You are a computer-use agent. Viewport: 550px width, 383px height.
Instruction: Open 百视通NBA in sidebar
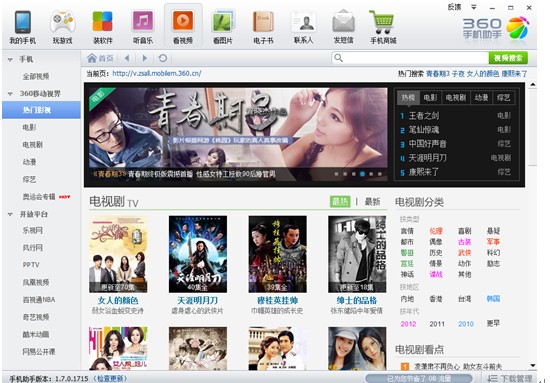(39, 300)
